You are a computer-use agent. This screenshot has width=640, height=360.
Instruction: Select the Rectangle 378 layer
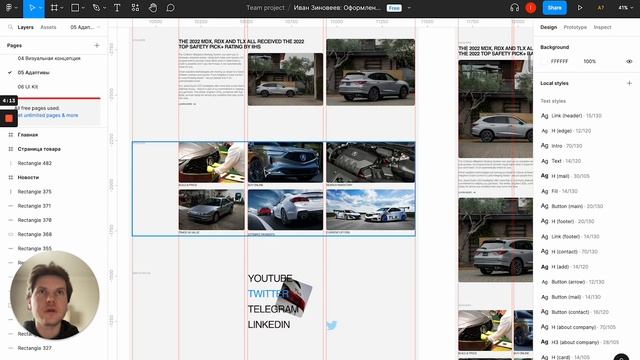(35, 220)
